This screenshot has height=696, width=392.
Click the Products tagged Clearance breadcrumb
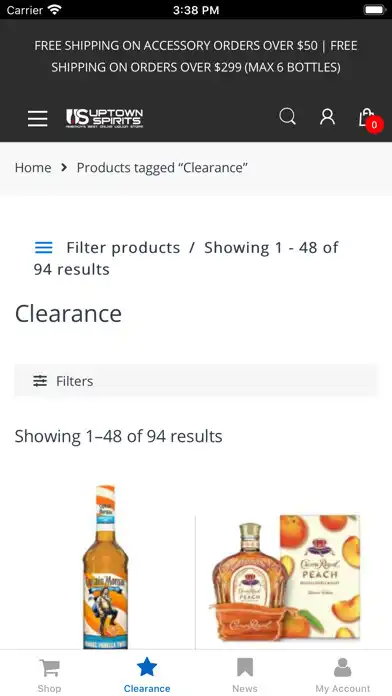tap(162, 168)
